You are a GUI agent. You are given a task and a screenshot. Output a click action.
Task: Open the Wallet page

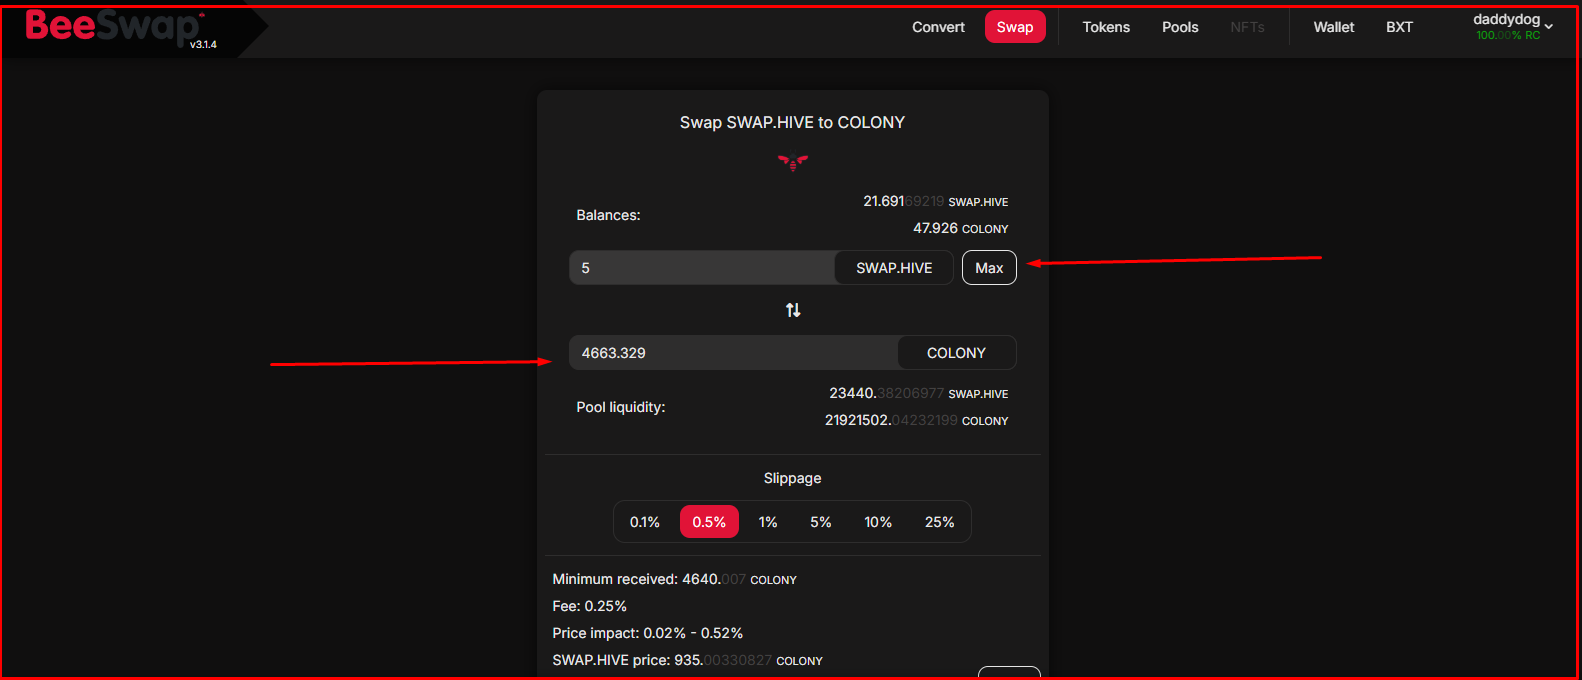[x=1334, y=27]
